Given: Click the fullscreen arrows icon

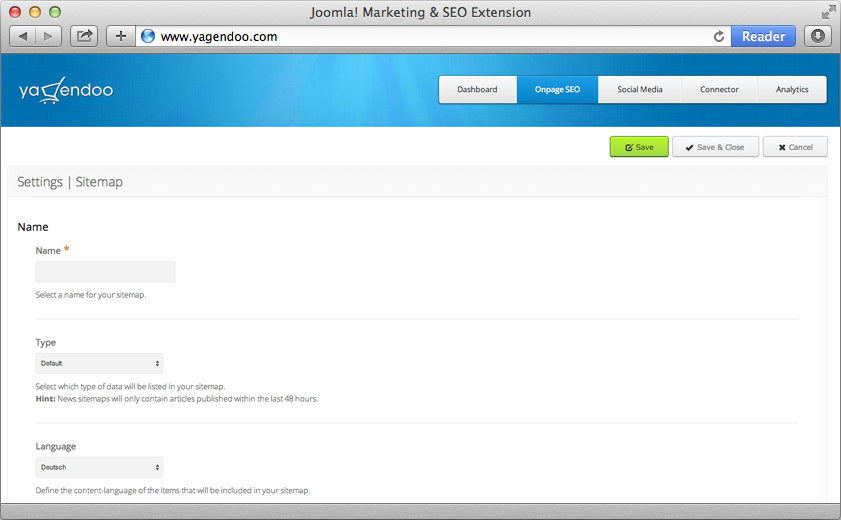Looking at the screenshot, I should pyautogui.click(x=828, y=12).
